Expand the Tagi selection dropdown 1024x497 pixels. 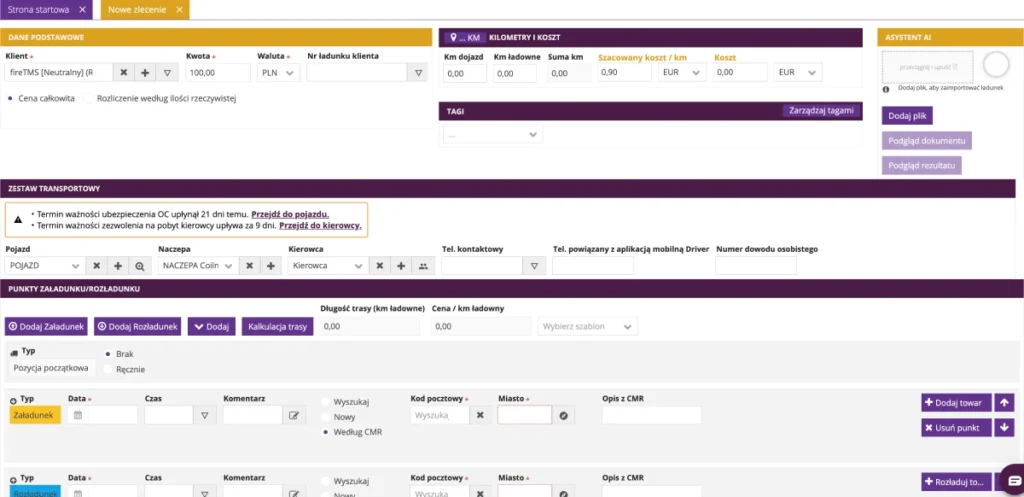(493, 135)
